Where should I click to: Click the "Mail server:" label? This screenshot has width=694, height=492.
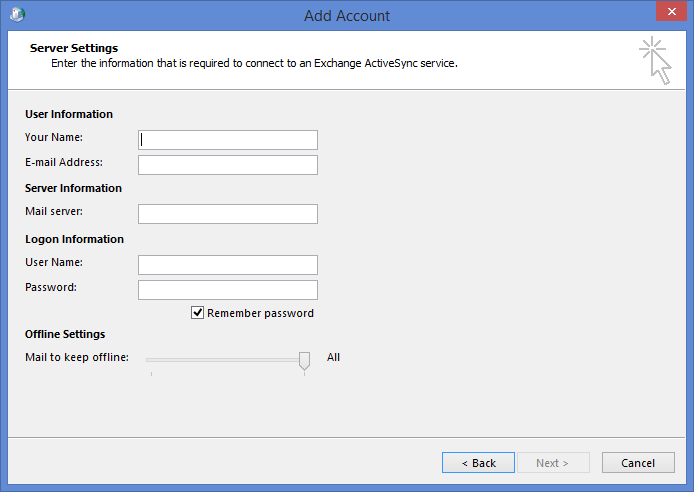(54, 211)
